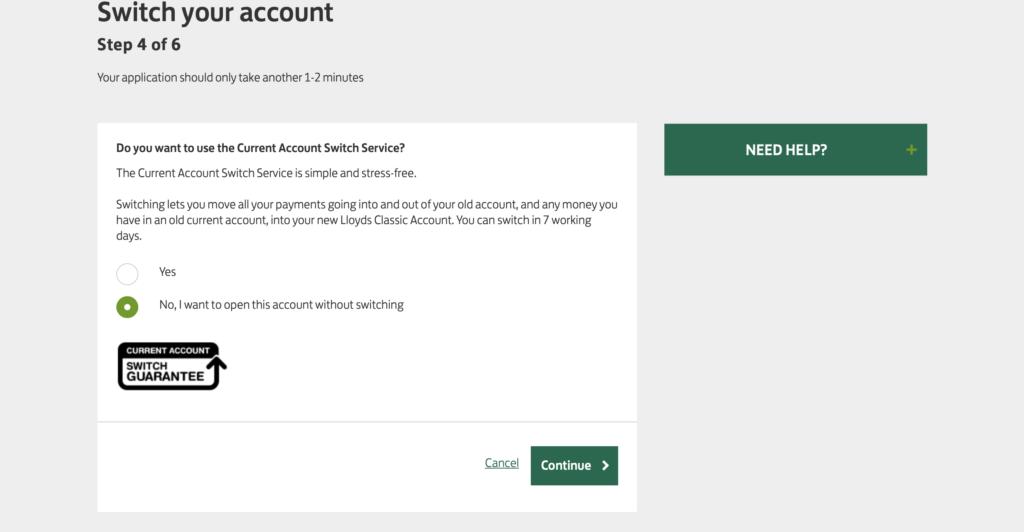The image size is (1024, 532).
Task: Click the NEED HELP? title text
Action: click(x=786, y=150)
